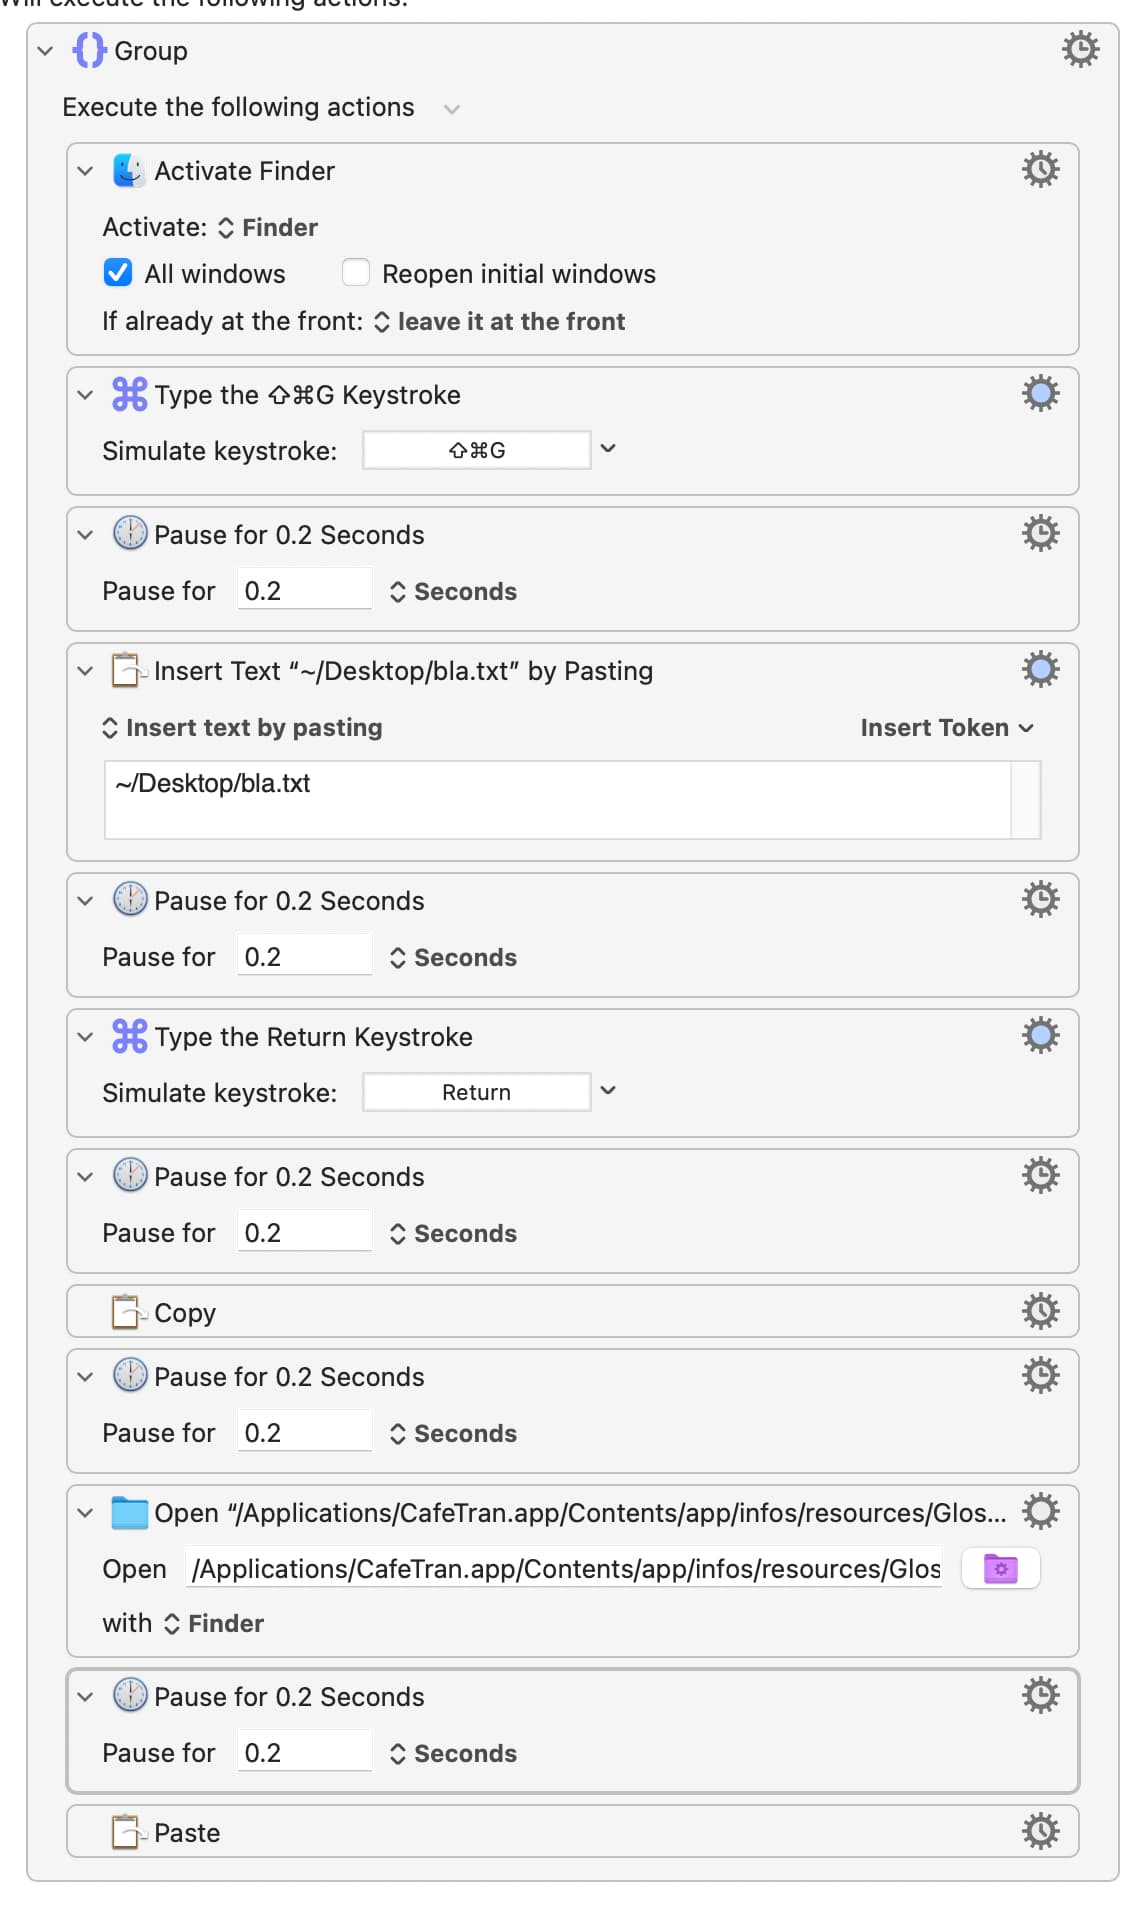This screenshot has width=1146, height=1906.
Task: Click the Activate Finder application selector
Action: click(268, 227)
